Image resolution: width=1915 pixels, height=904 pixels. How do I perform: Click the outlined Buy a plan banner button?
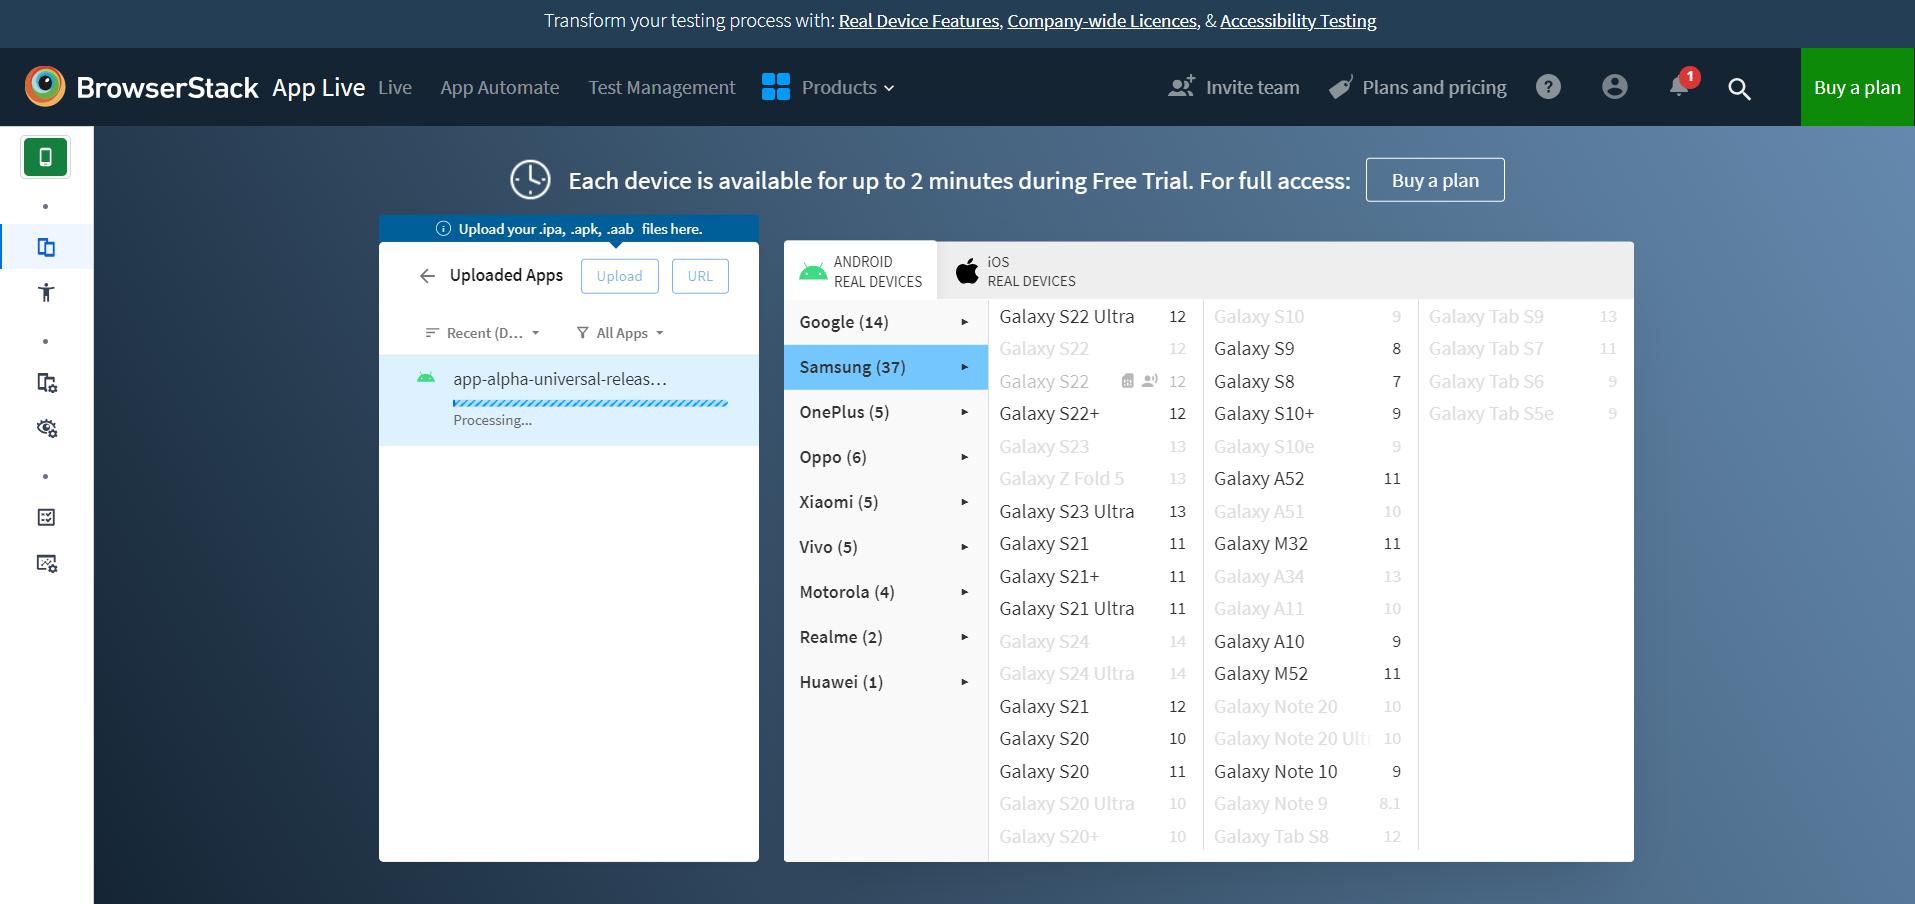pyautogui.click(x=1435, y=180)
